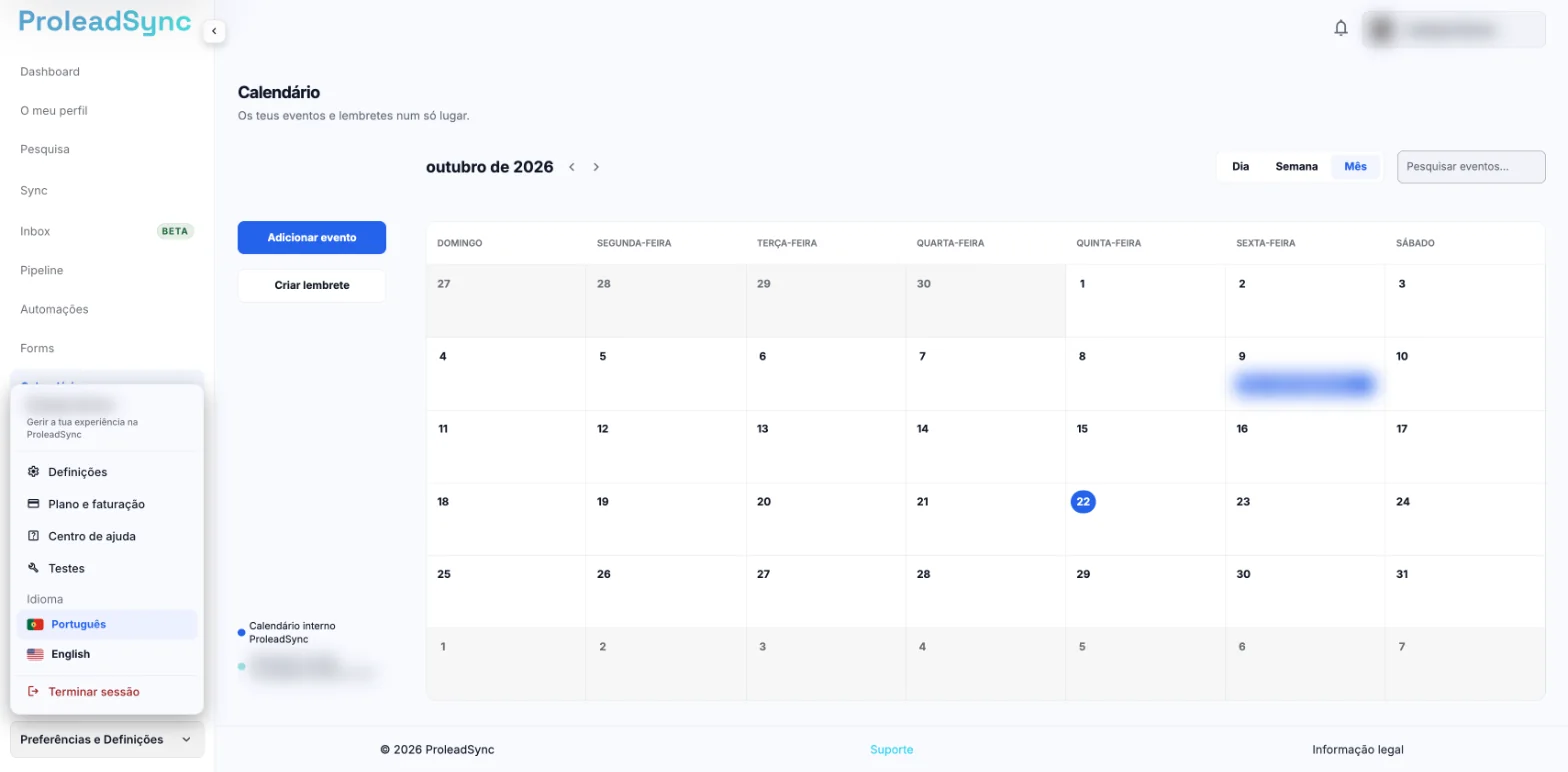Collapse the Preferências e Definições menu

[x=108, y=740]
